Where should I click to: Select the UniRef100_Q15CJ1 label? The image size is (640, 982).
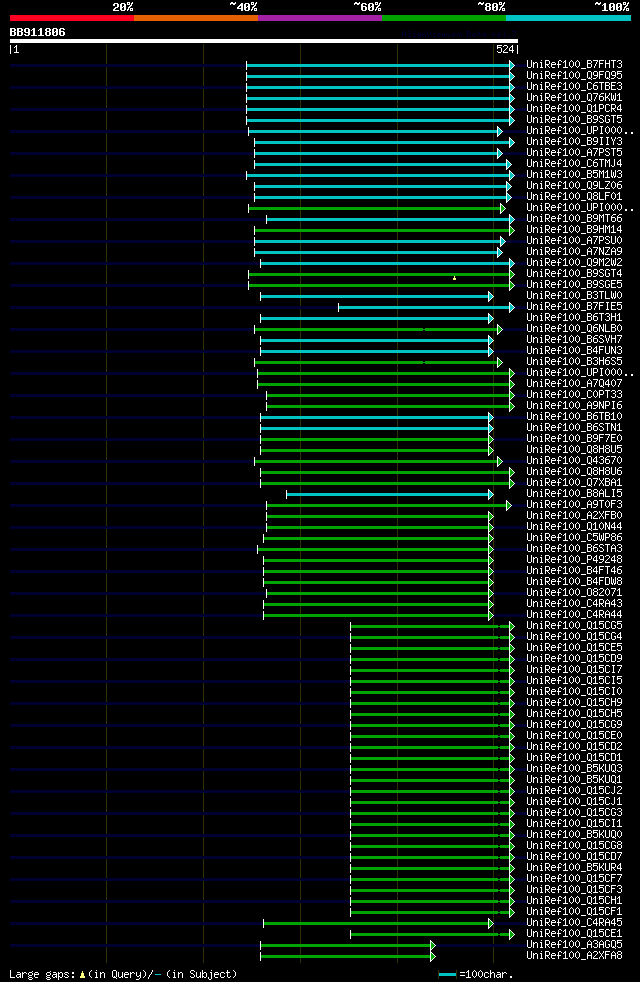point(574,802)
